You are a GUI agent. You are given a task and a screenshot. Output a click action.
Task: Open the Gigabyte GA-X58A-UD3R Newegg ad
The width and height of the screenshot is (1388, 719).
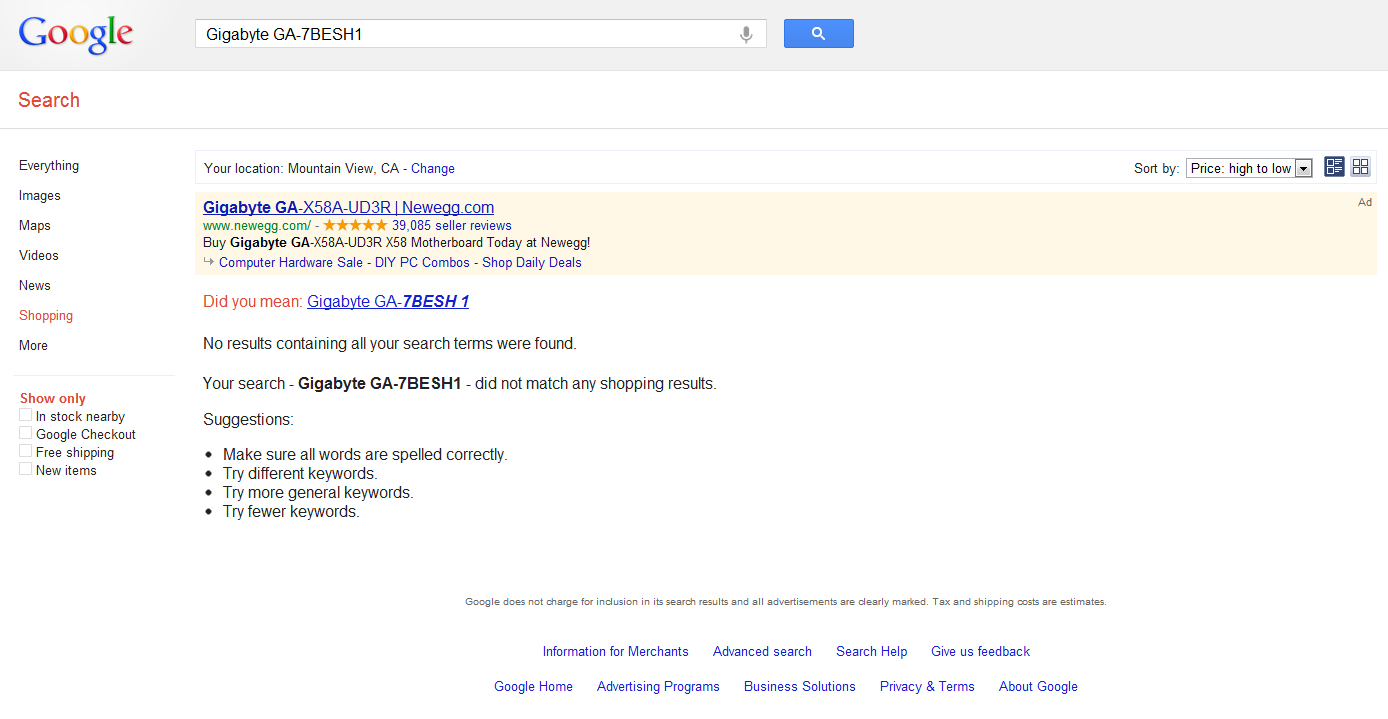point(348,208)
